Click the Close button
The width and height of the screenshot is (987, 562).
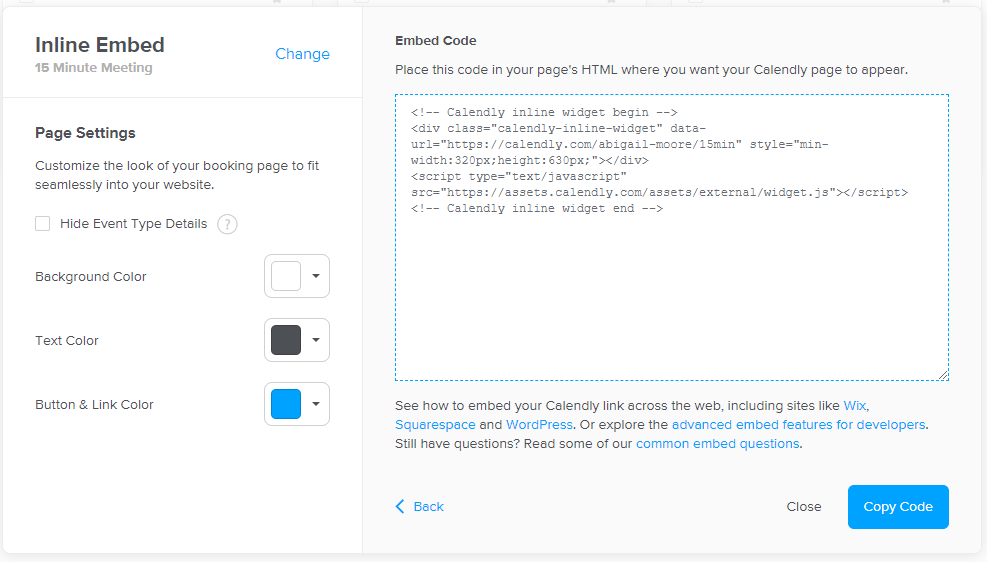coord(803,507)
